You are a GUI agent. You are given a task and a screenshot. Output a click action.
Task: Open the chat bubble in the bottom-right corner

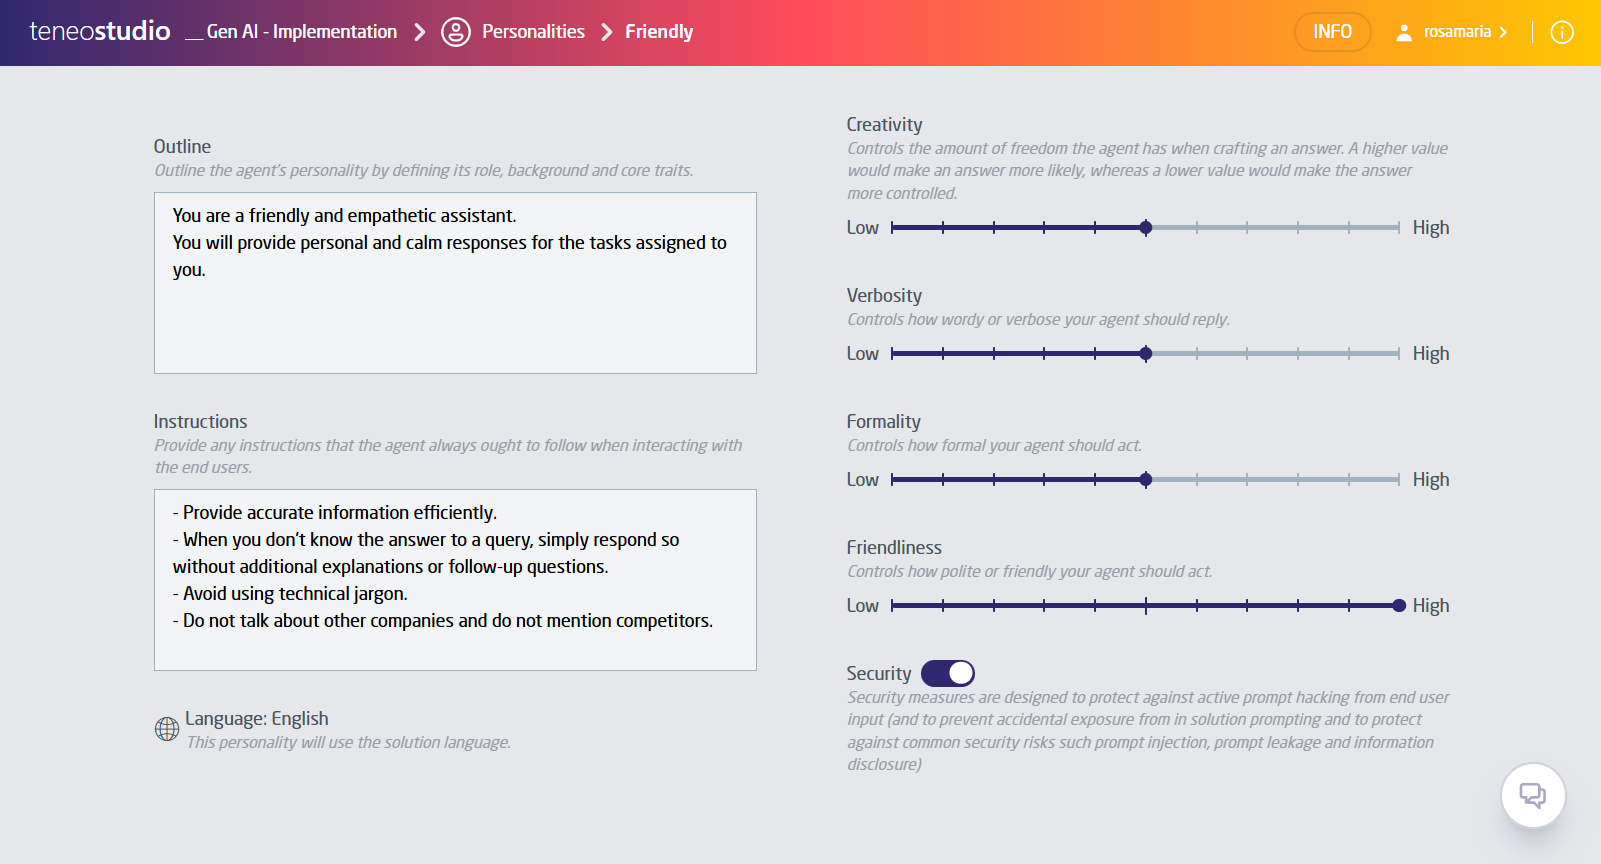point(1532,796)
